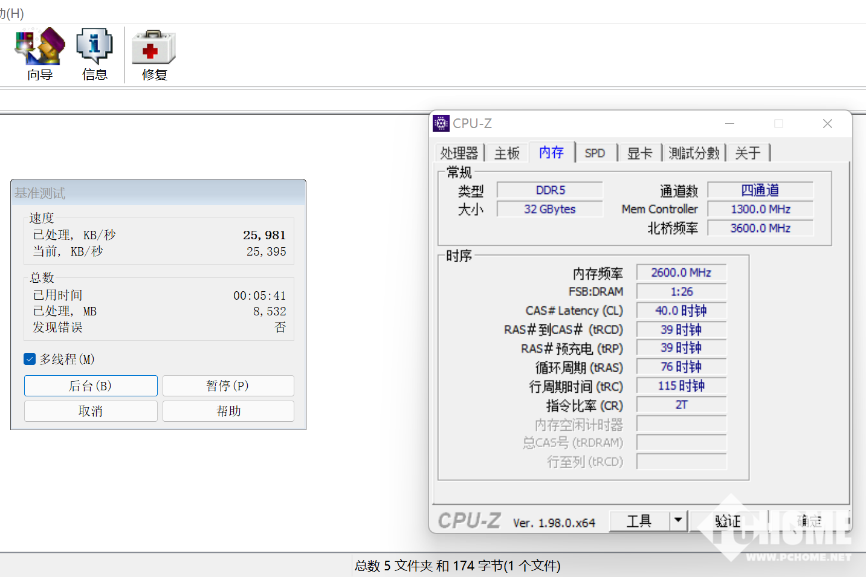Click the 2600.0 MHz 内存频率 value

682,273
